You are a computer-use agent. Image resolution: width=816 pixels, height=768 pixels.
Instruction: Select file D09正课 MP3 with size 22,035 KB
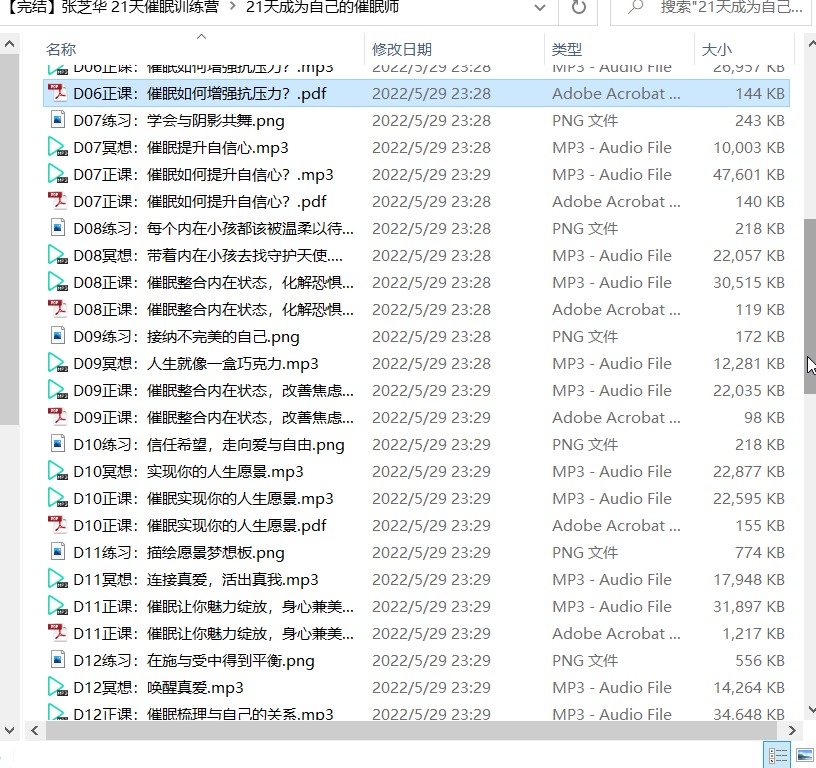(416, 390)
